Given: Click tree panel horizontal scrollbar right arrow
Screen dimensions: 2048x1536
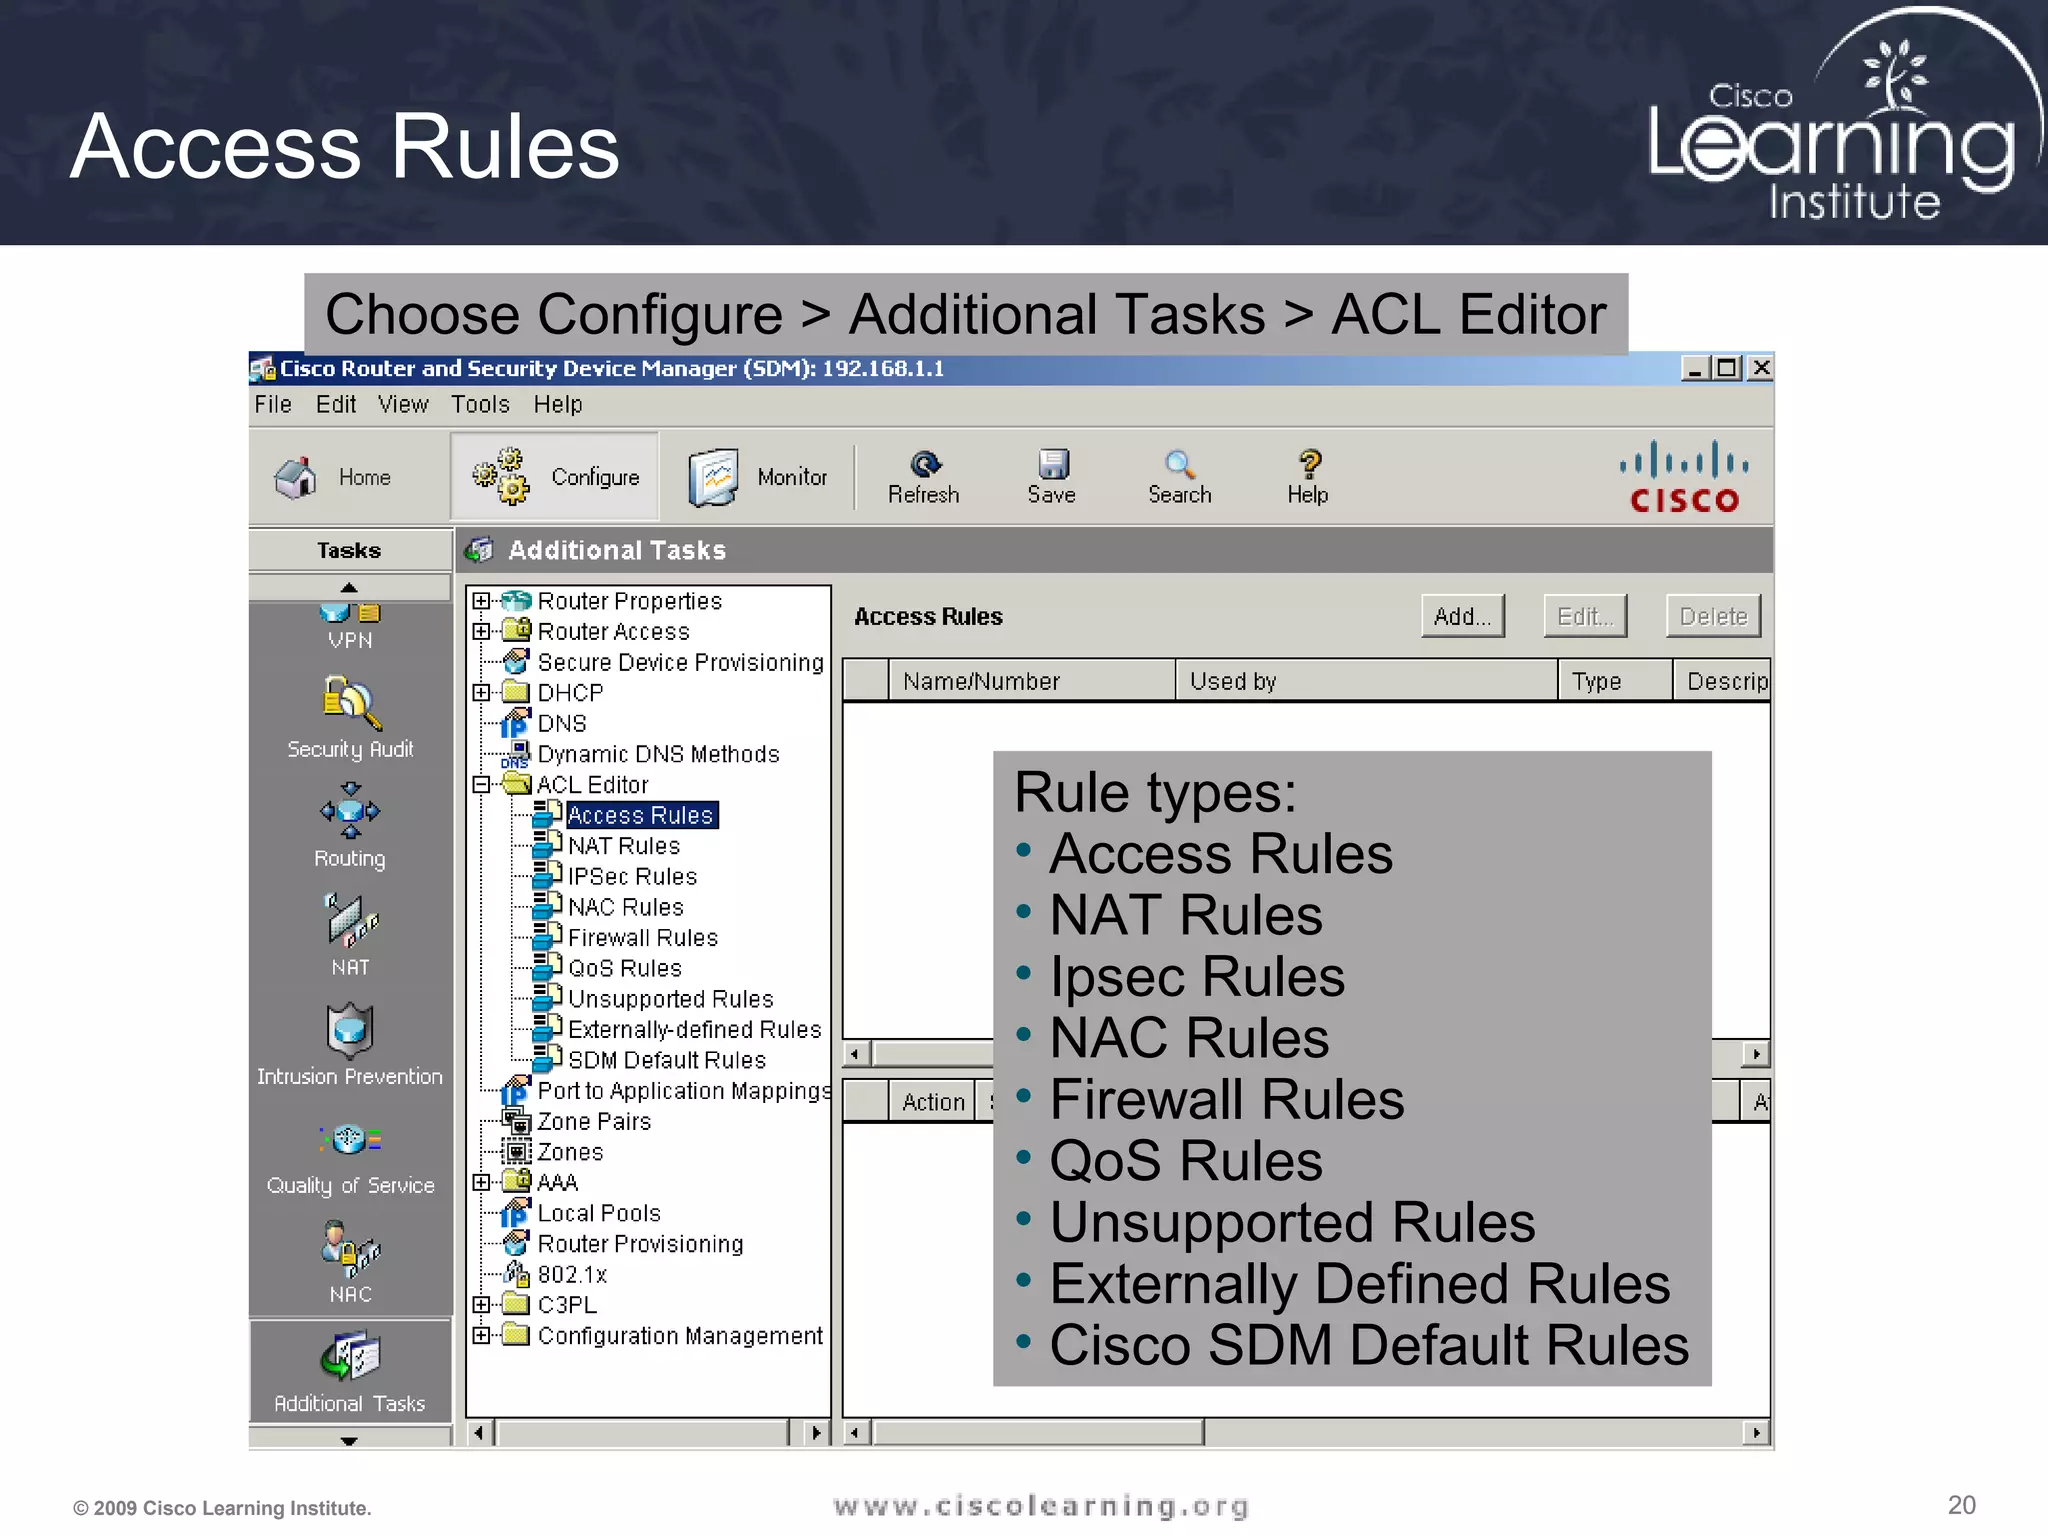Looking at the screenshot, I should [817, 1433].
